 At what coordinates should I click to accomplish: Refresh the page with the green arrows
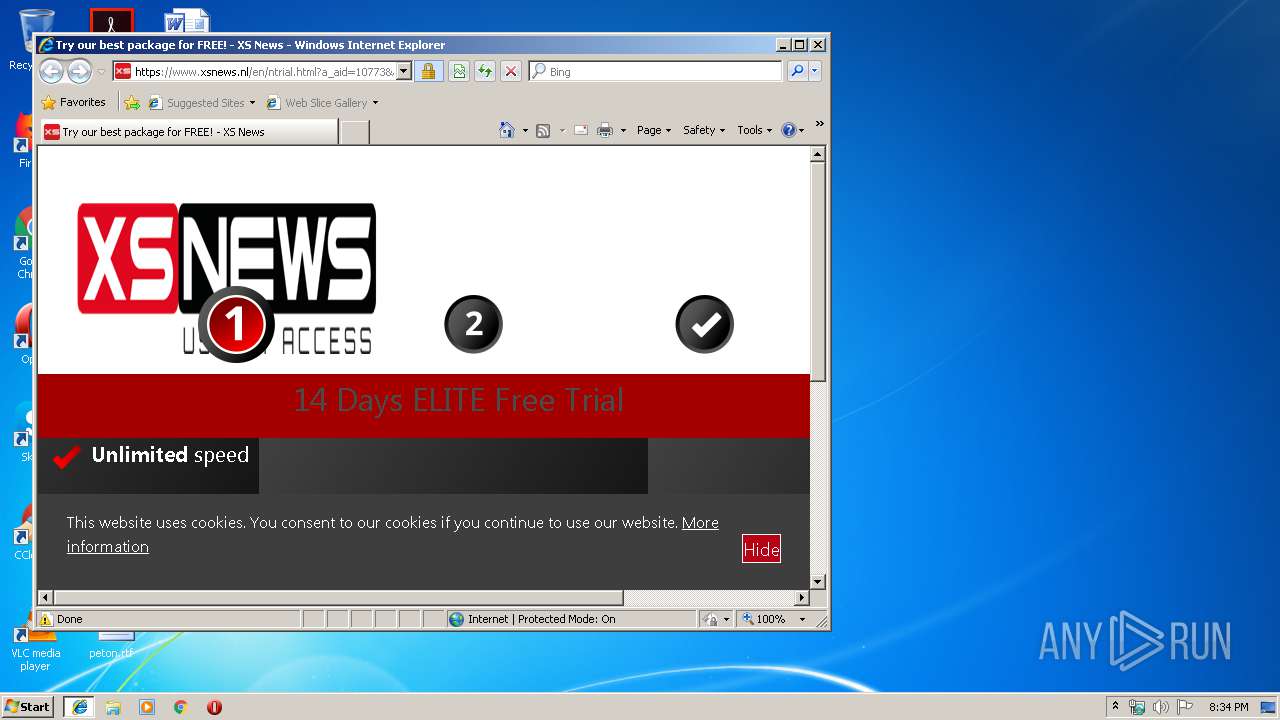(485, 71)
